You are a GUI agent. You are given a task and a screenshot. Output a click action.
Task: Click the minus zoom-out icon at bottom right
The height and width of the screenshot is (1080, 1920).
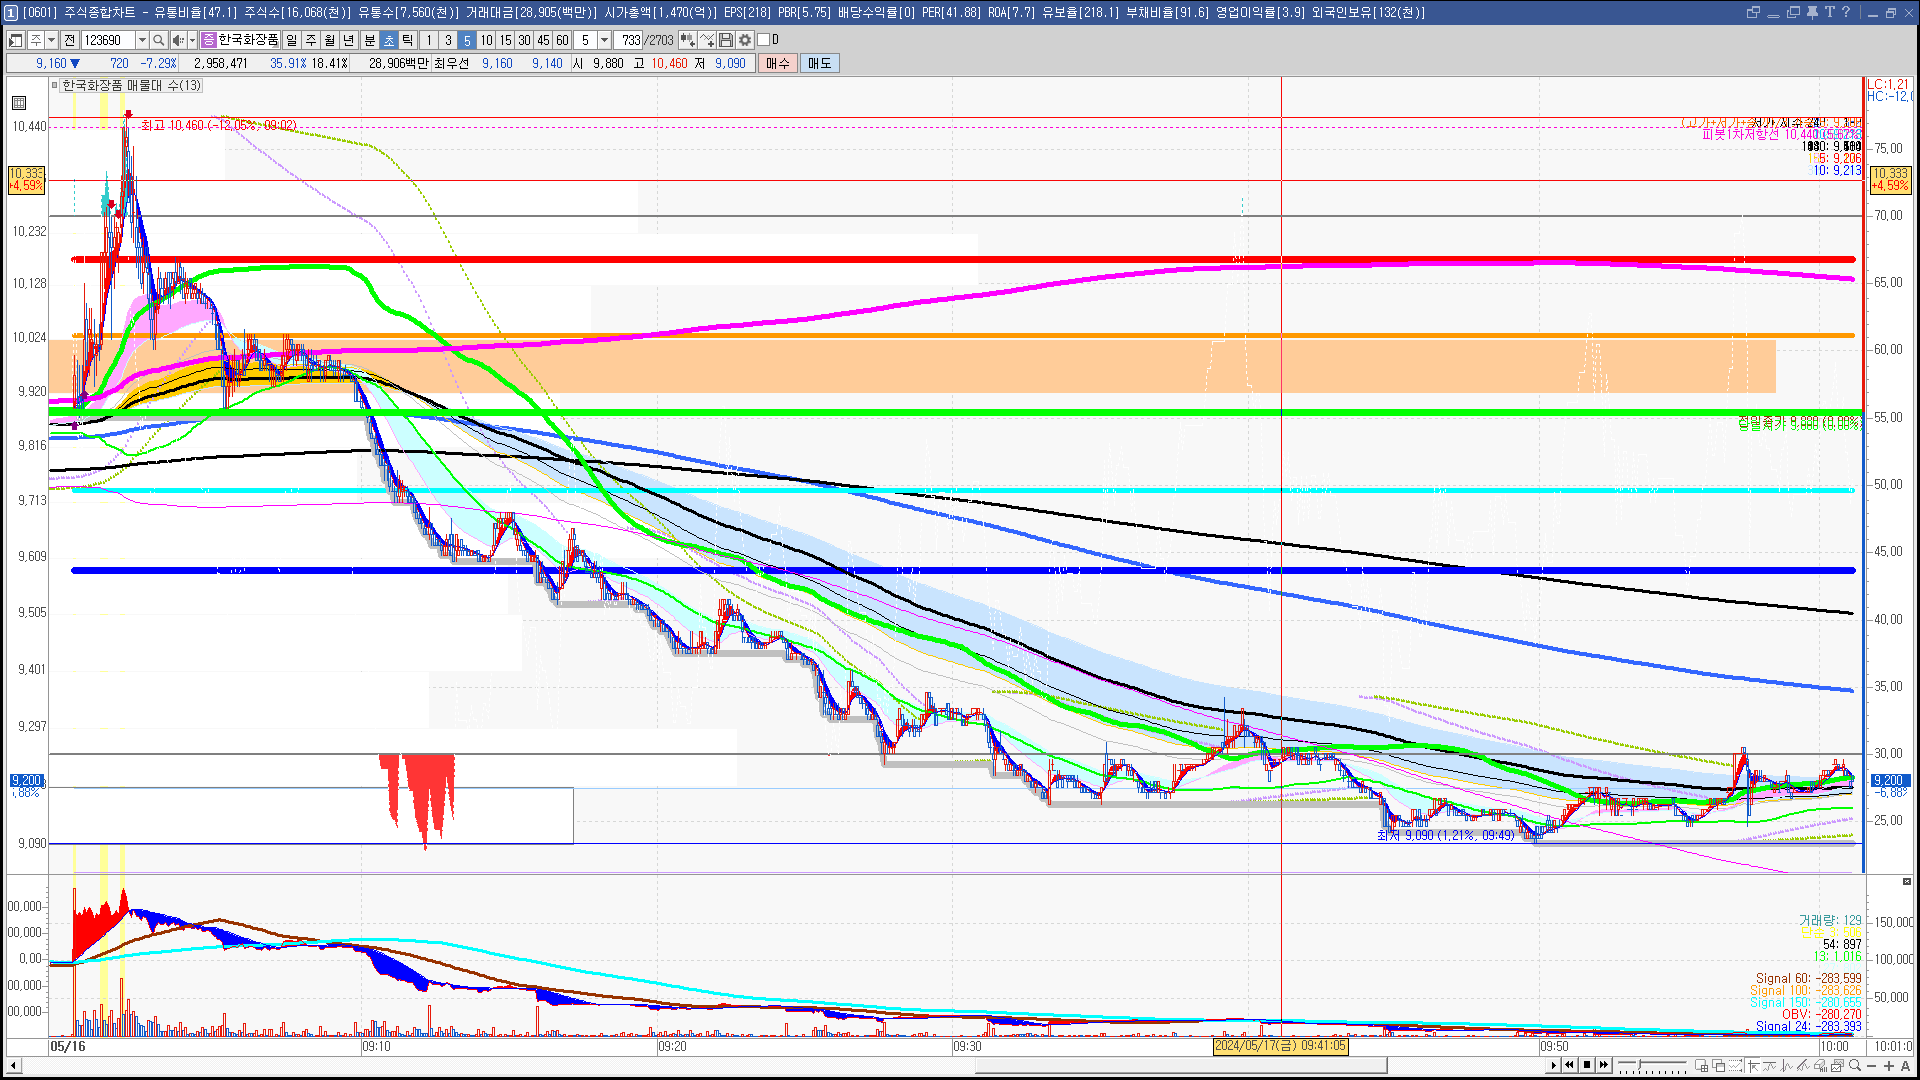(1872, 1066)
